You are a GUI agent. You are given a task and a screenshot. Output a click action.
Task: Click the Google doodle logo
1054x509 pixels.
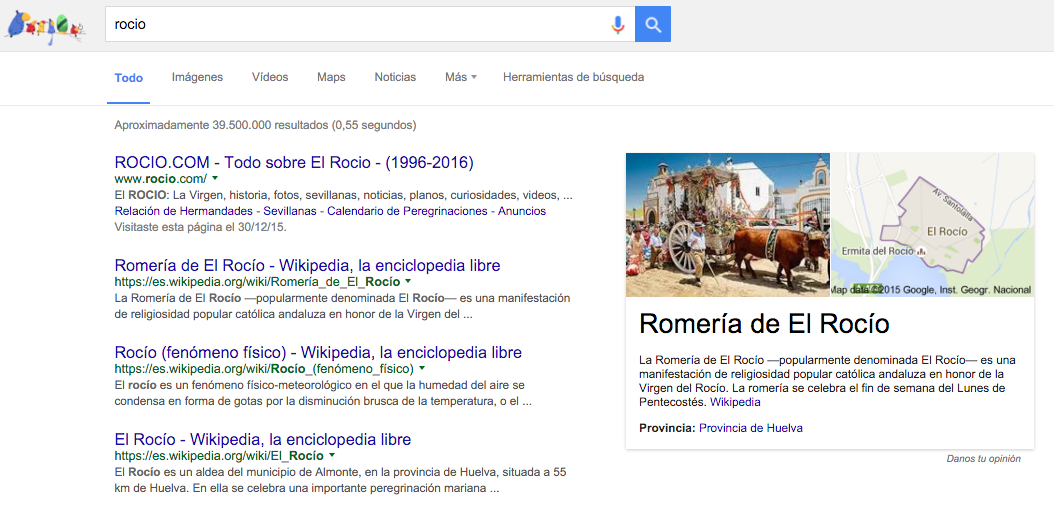click(x=45, y=25)
